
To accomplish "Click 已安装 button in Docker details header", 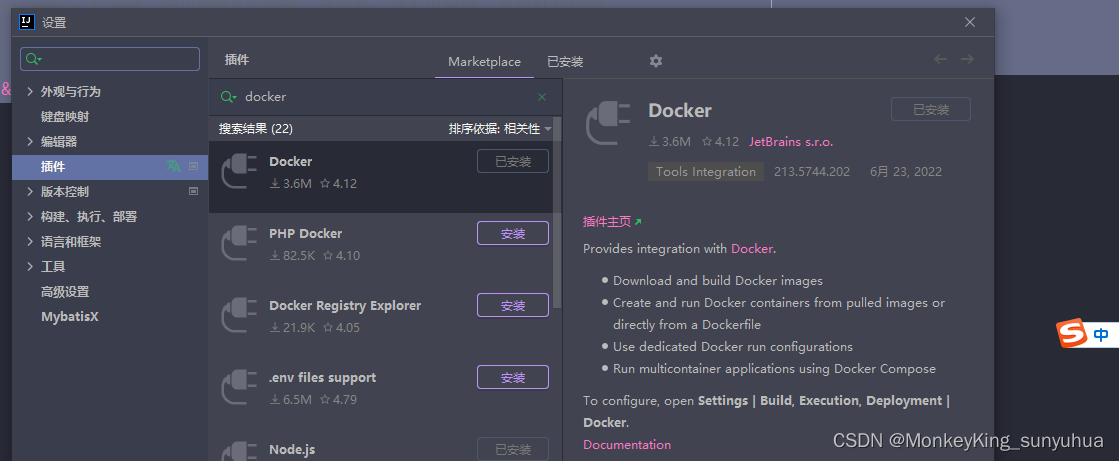I will [931, 109].
